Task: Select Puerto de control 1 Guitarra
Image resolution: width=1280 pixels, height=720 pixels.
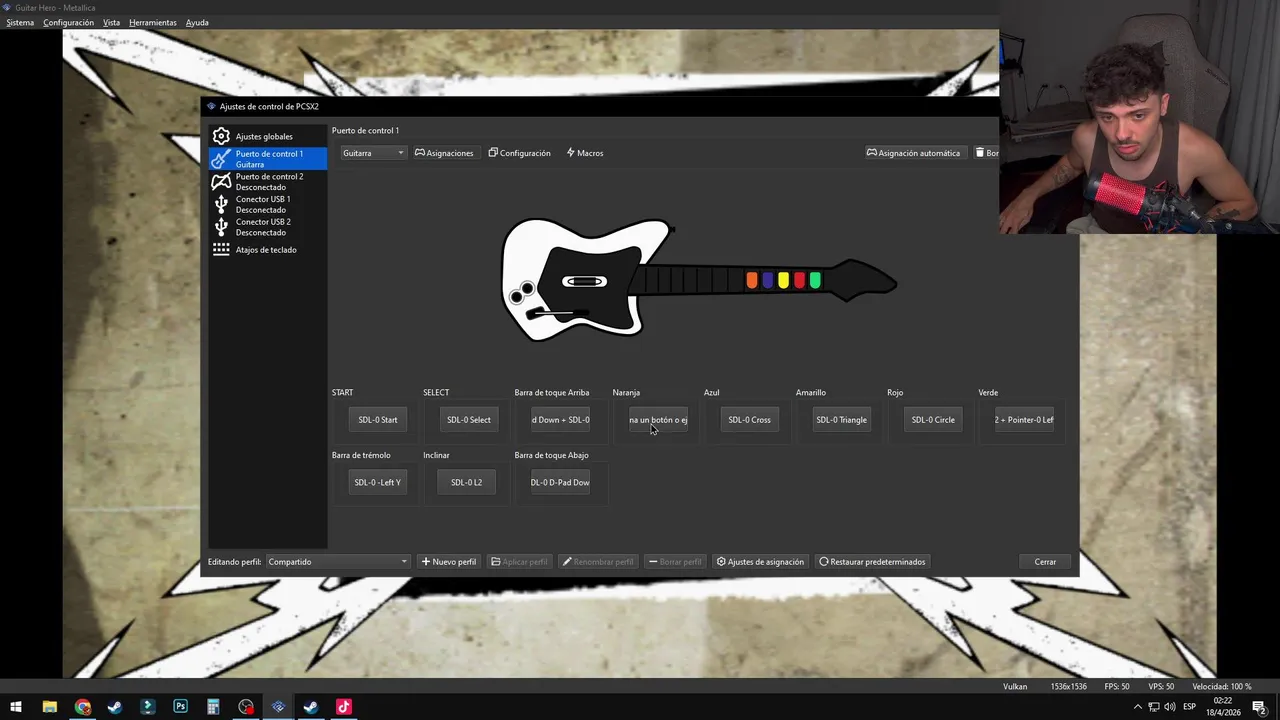Action: (267, 158)
